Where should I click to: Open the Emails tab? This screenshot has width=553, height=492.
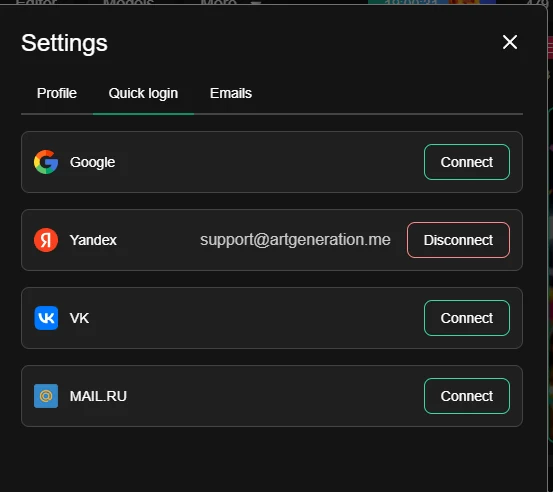tap(231, 93)
